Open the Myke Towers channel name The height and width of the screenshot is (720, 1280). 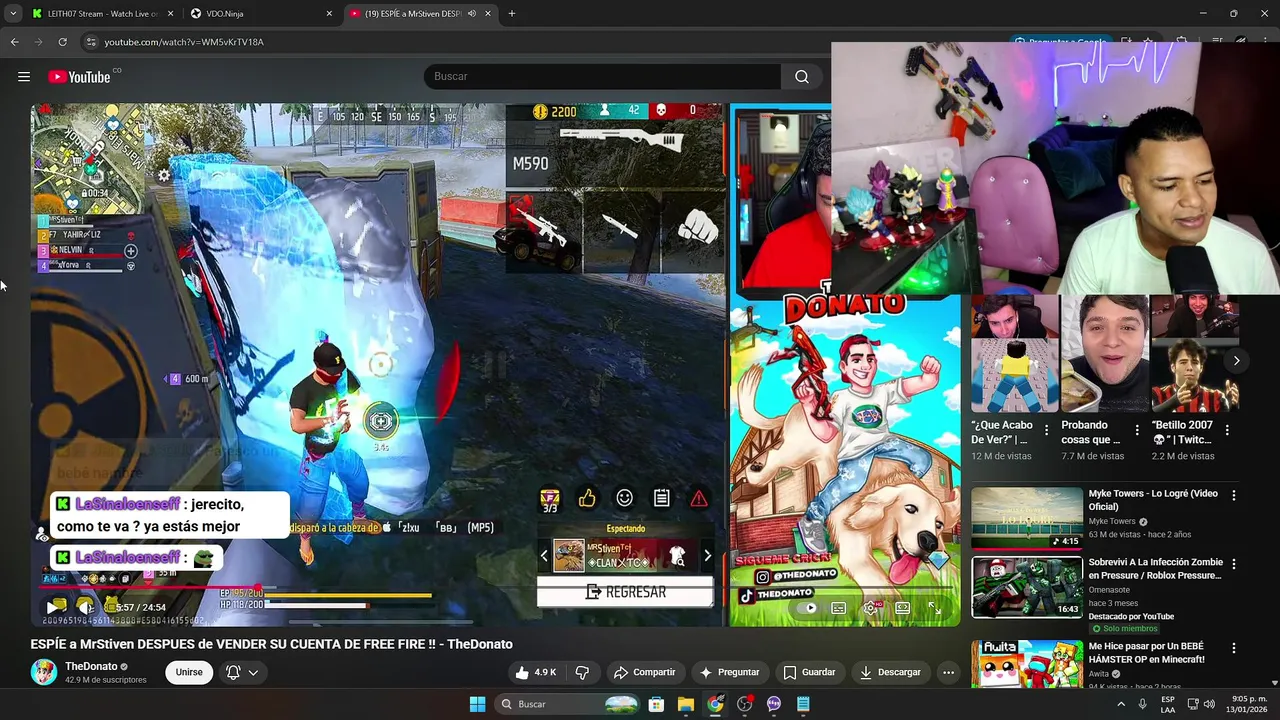point(1112,521)
